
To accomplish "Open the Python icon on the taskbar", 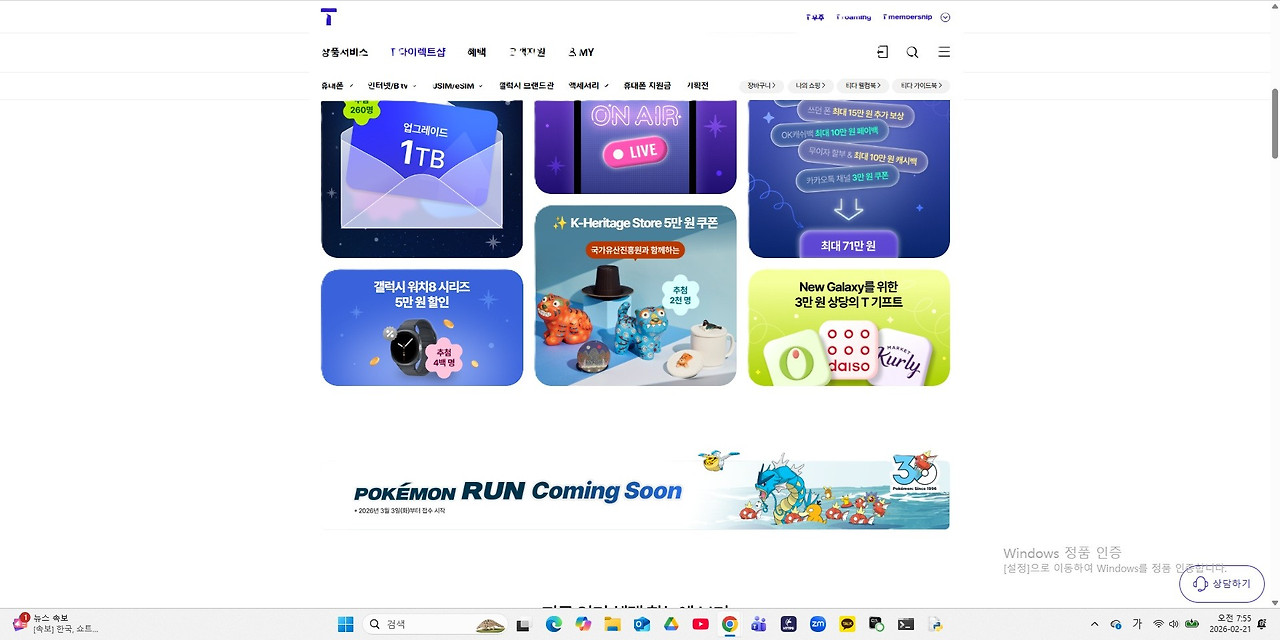I will coord(935,624).
